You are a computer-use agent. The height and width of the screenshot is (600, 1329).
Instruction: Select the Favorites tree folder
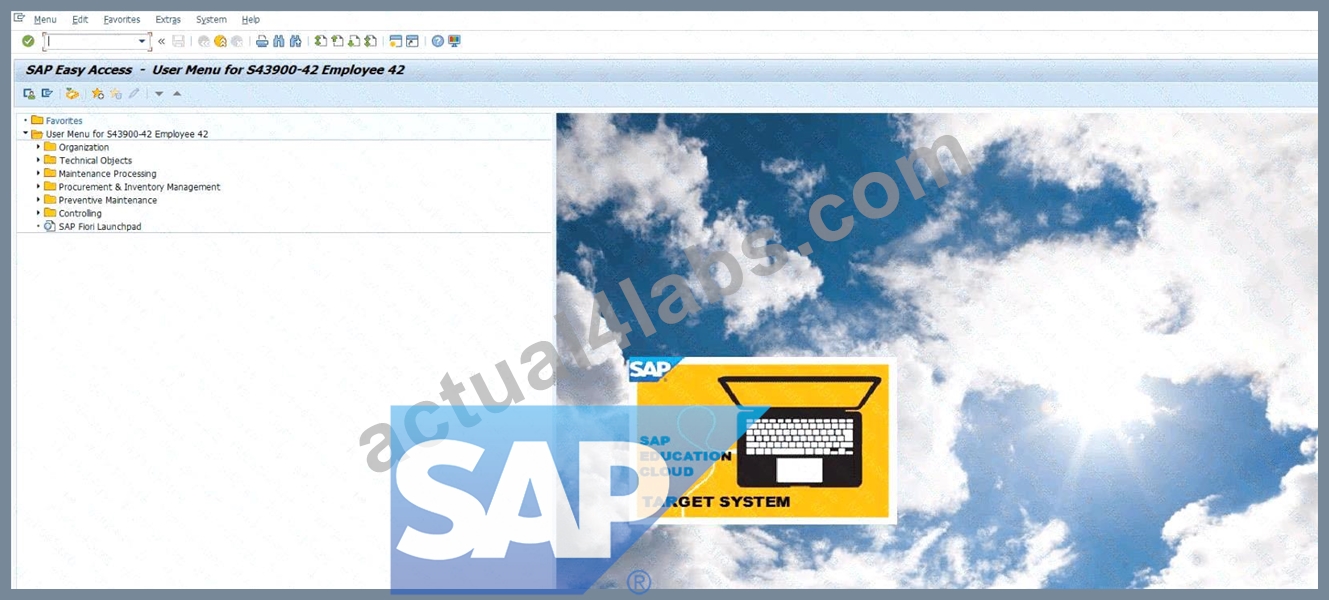(57, 121)
